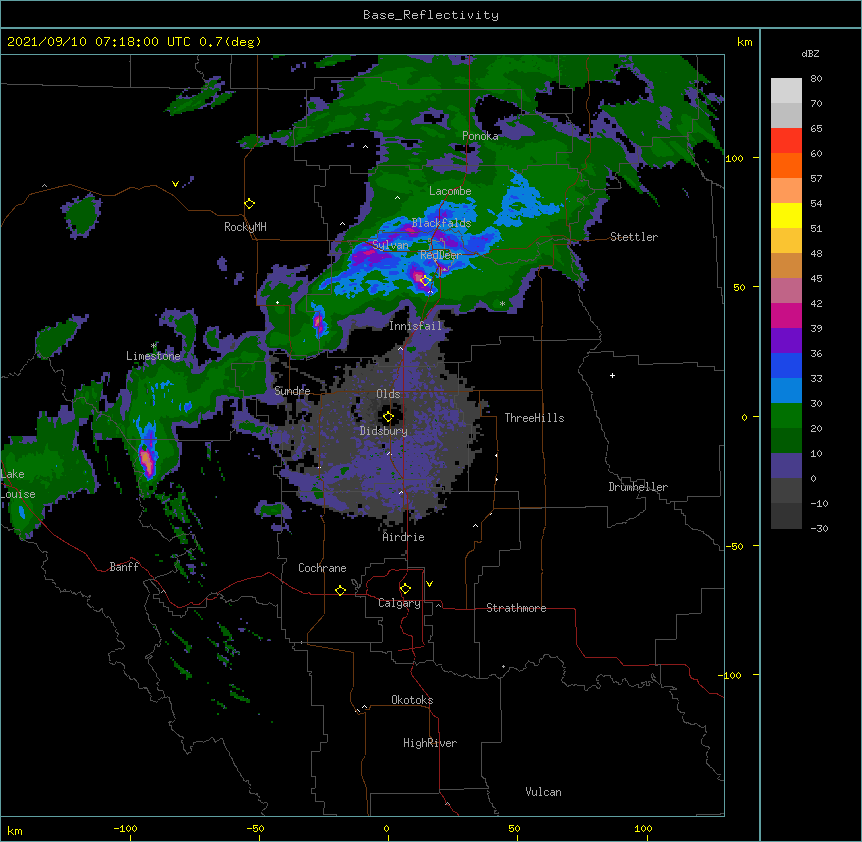Select the Stettler city label

click(634, 237)
